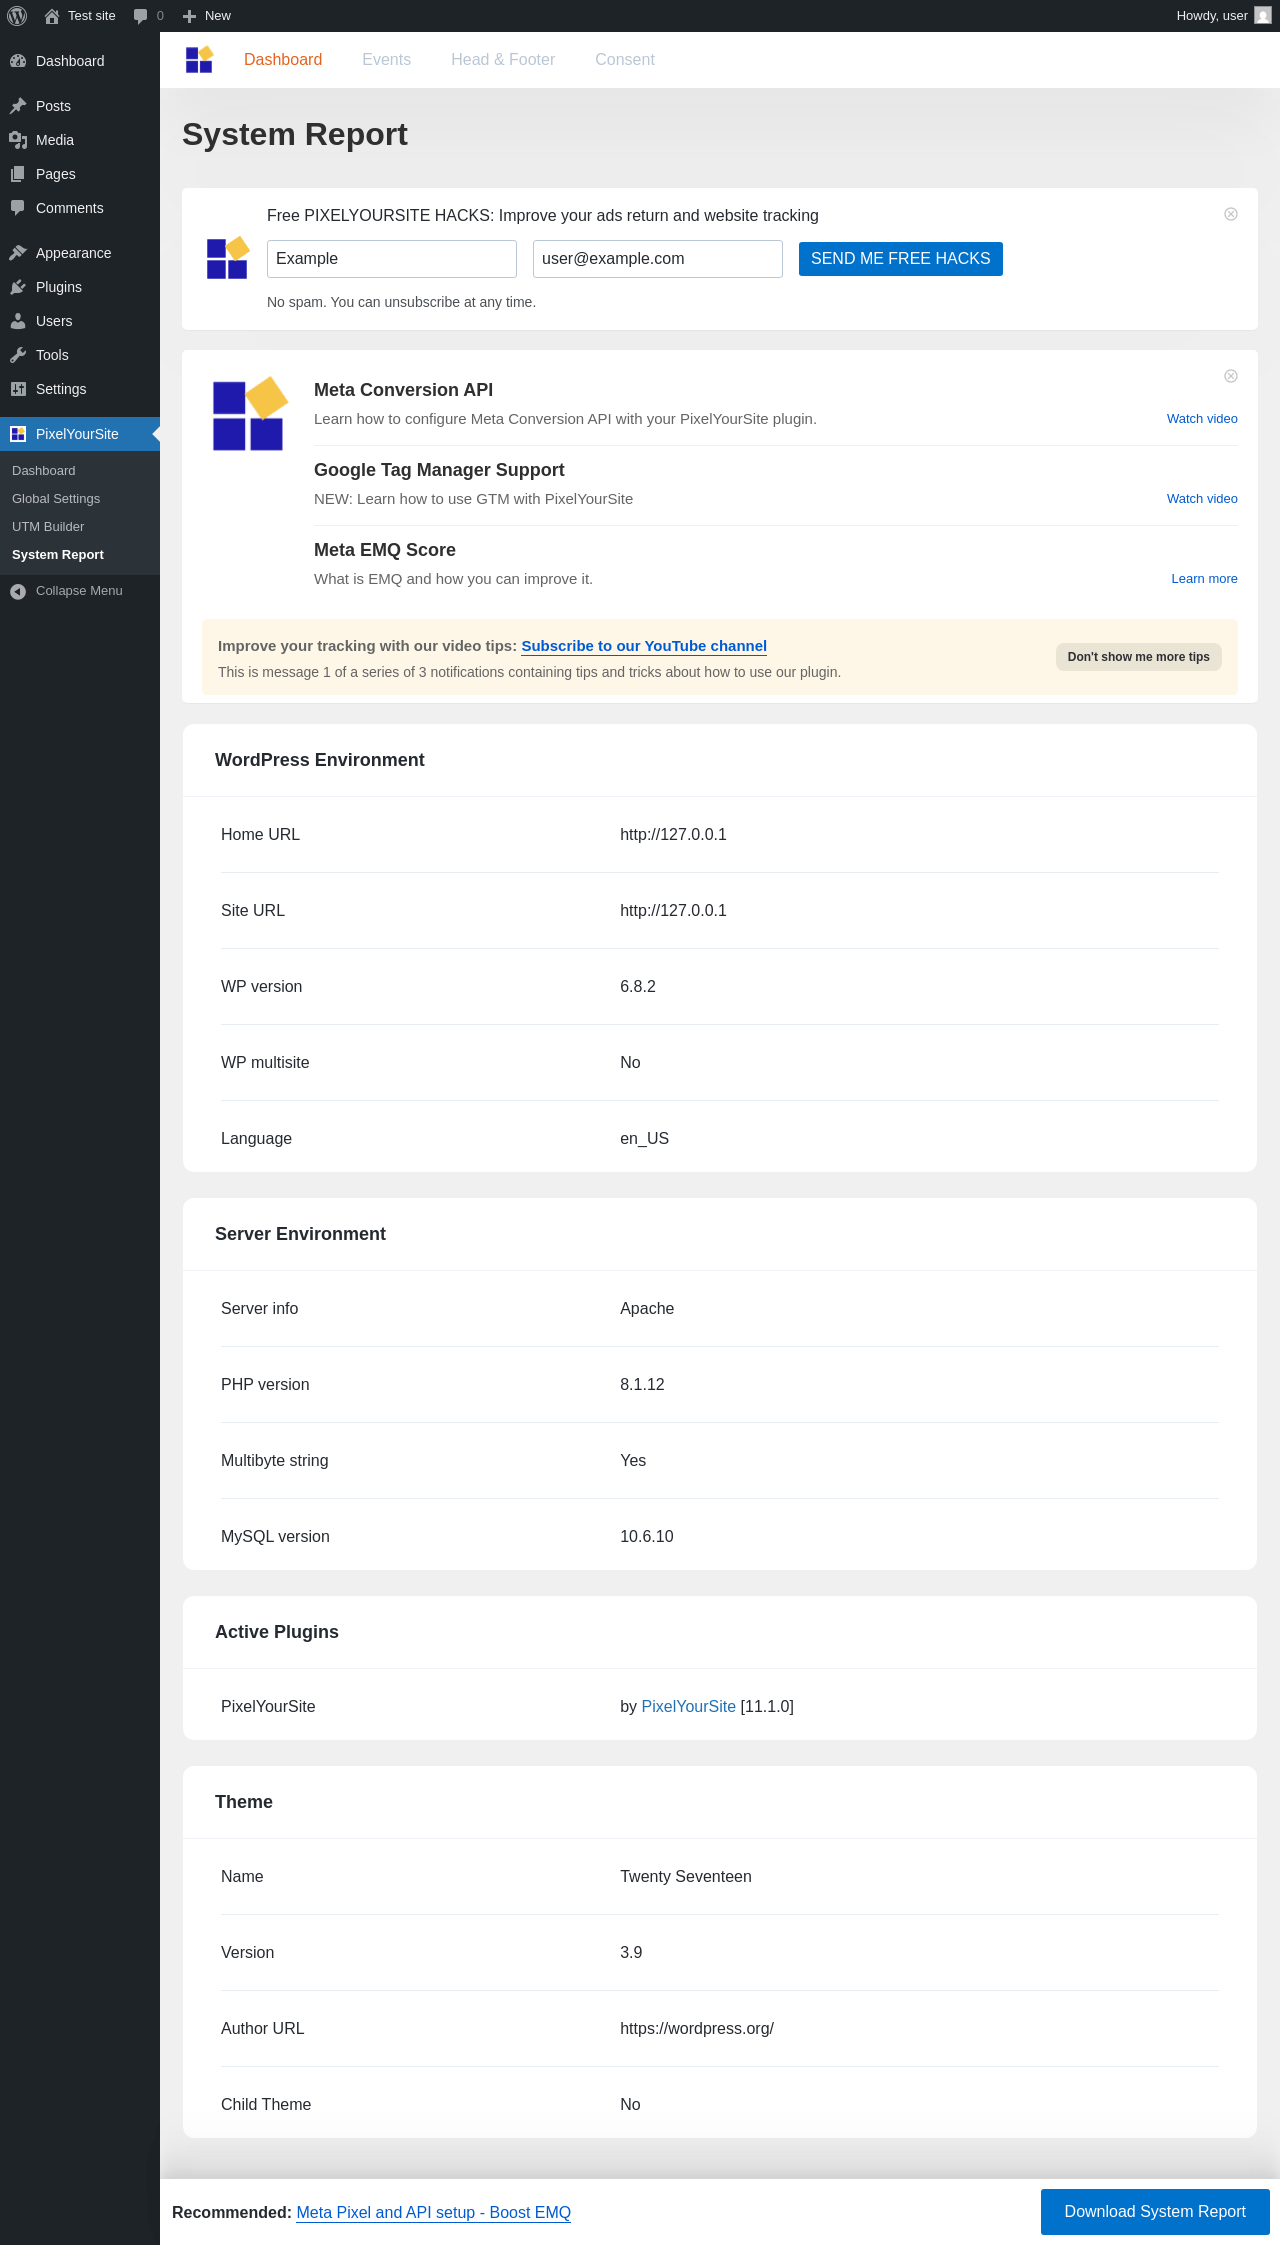This screenshot has width=1280, height=2245.
Task: Click the Plugins plug icon
Action: click(x=18, y=287)
